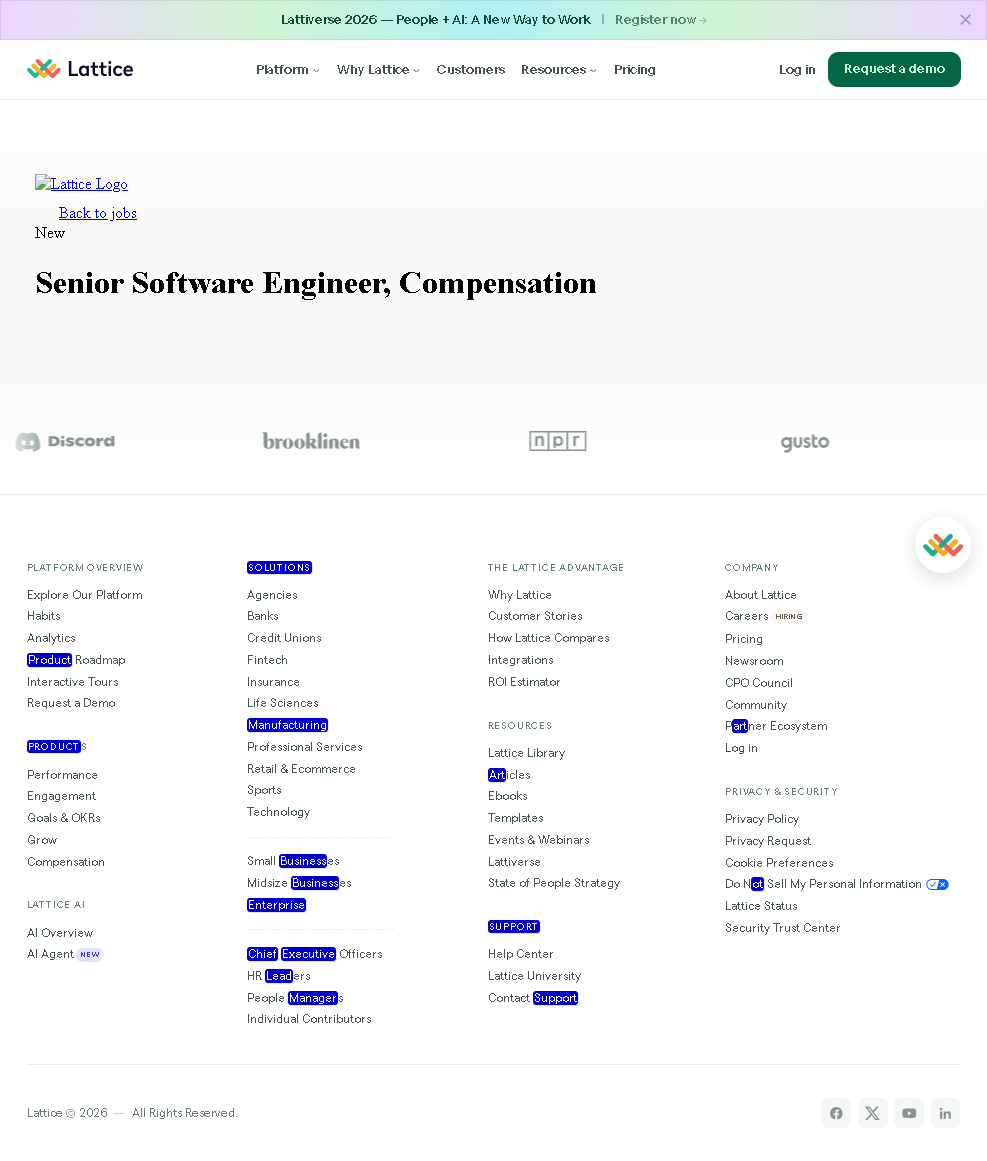Viewport: 987px width, 1161px height.
Task: Click the Discord customer logo
Action: 65,441
